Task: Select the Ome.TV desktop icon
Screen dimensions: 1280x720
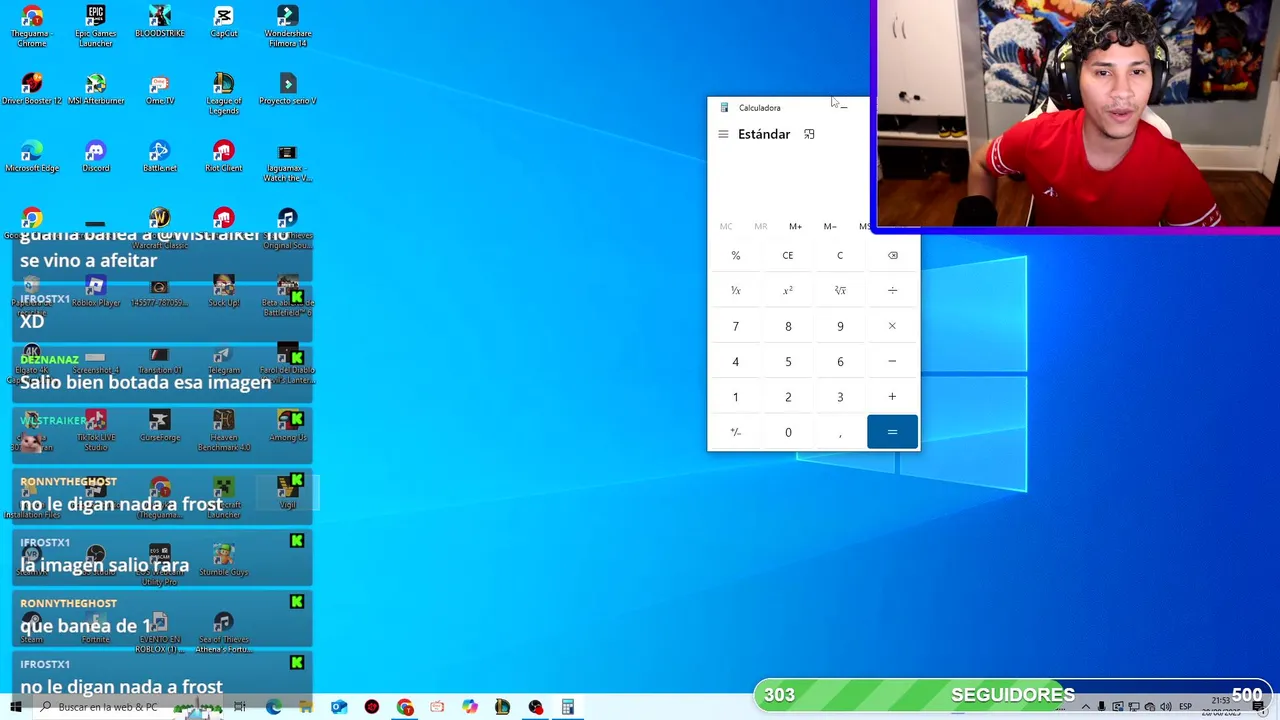Action: [160, 89]
